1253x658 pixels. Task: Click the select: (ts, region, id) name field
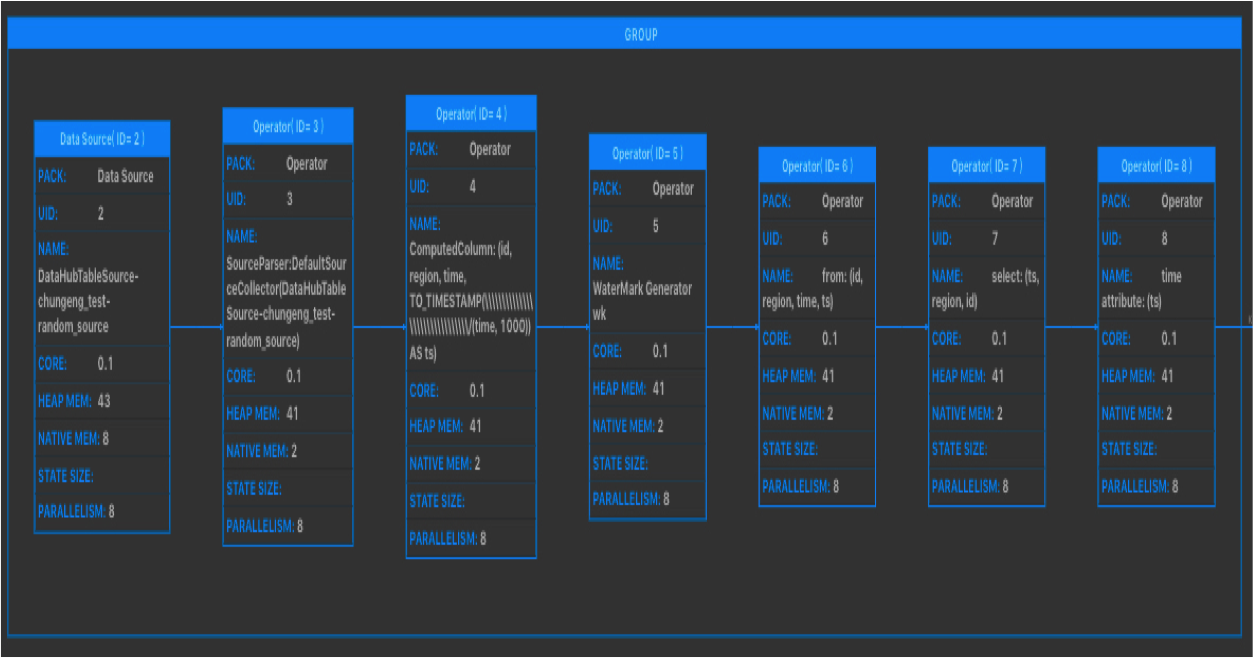(x=985, y=288)
